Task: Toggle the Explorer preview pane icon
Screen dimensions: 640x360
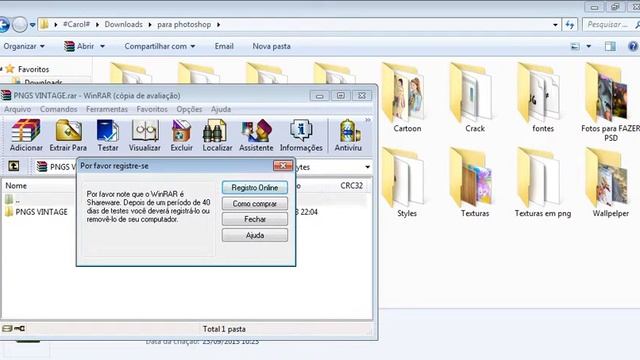Action: point(610,46)
